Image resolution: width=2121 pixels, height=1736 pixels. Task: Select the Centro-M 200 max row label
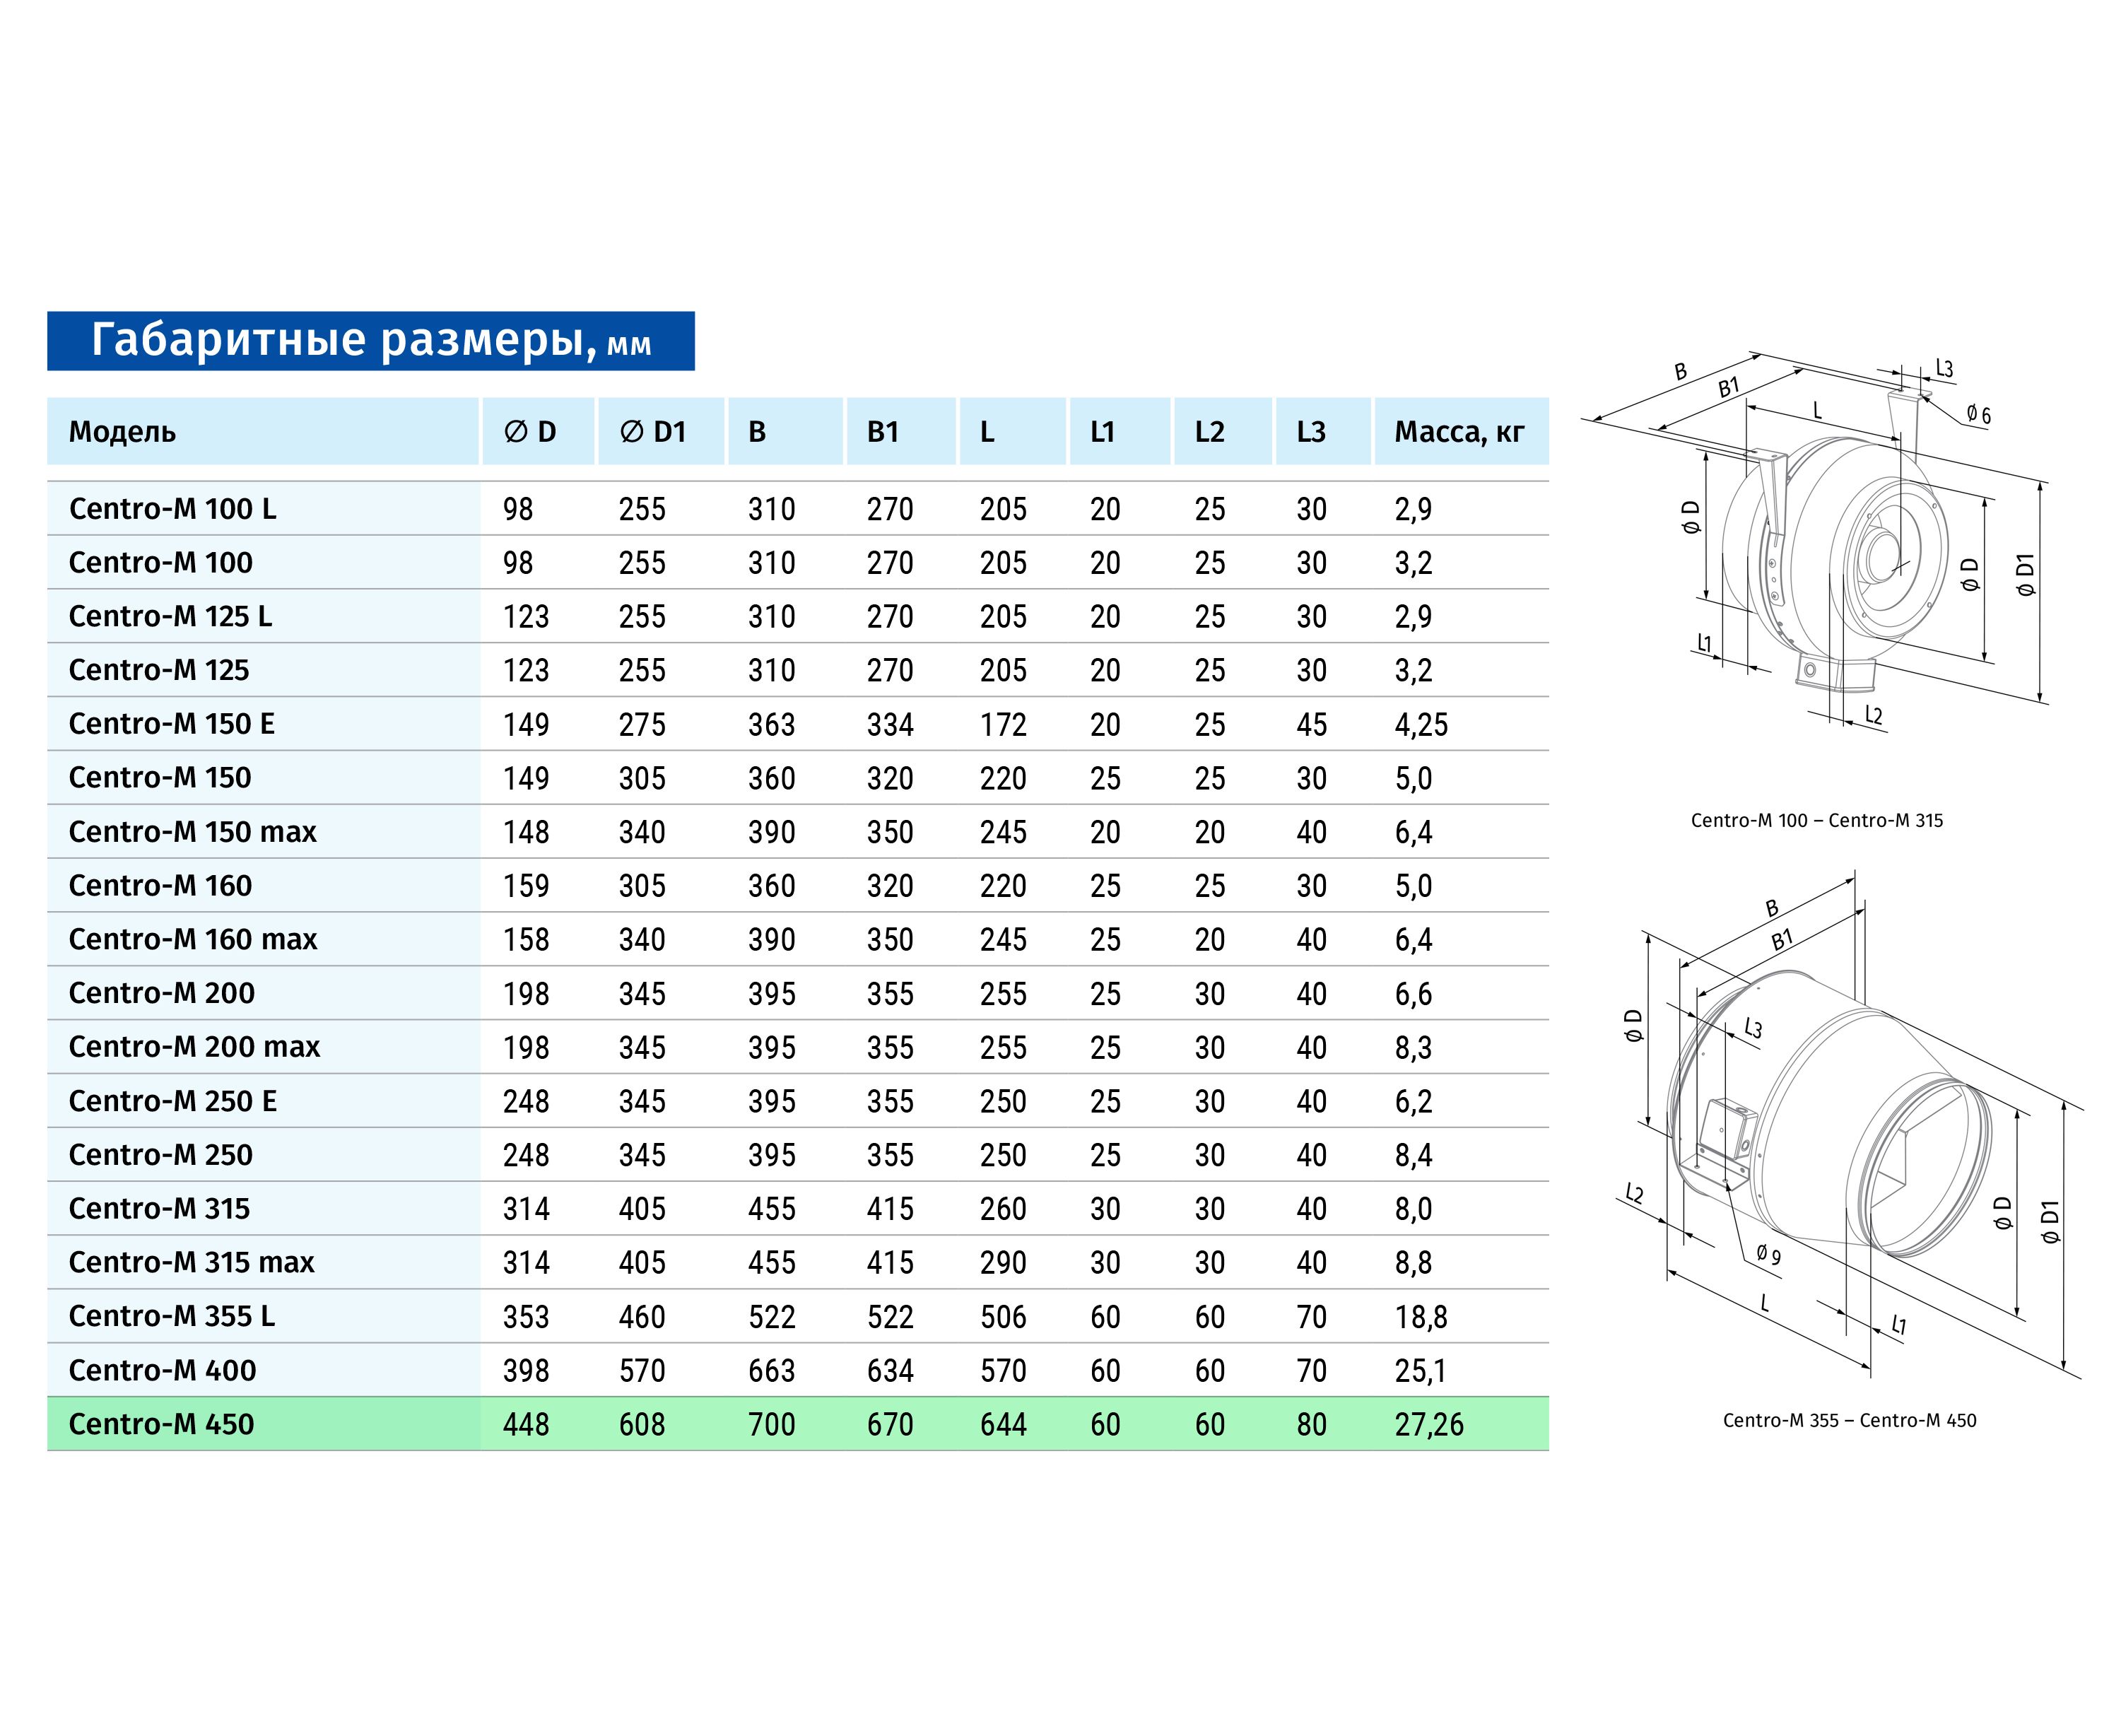(x=194, y=1047)
